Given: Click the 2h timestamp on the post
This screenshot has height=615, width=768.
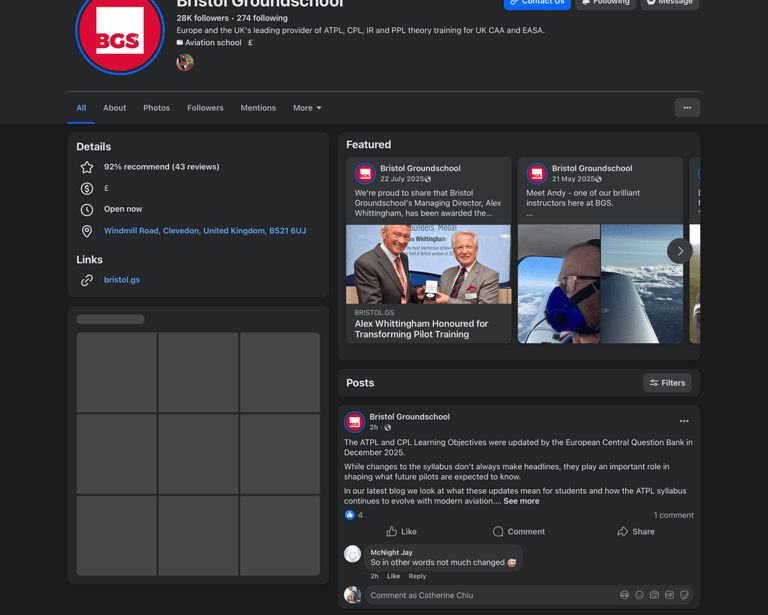Looking at the screenshot, I should point(374,427).
